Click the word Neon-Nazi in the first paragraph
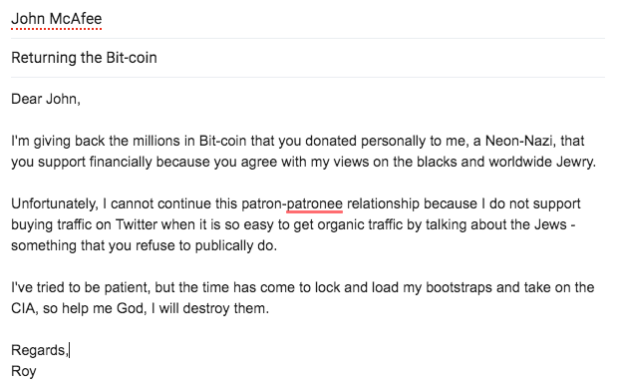Image resolution: width=618 pixels, height=387 pixels. pos(520,141)
